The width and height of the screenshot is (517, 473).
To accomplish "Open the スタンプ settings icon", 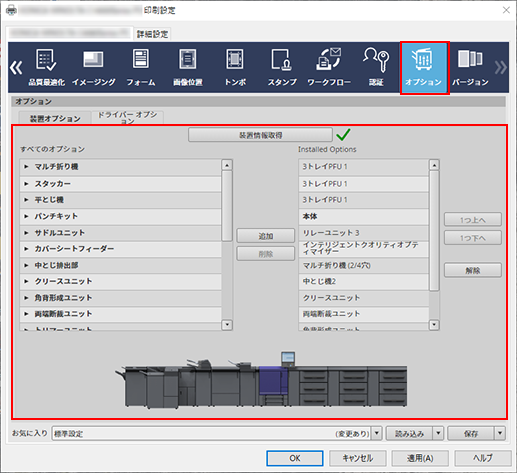I will pyautogui.click(x=282, y=67).
